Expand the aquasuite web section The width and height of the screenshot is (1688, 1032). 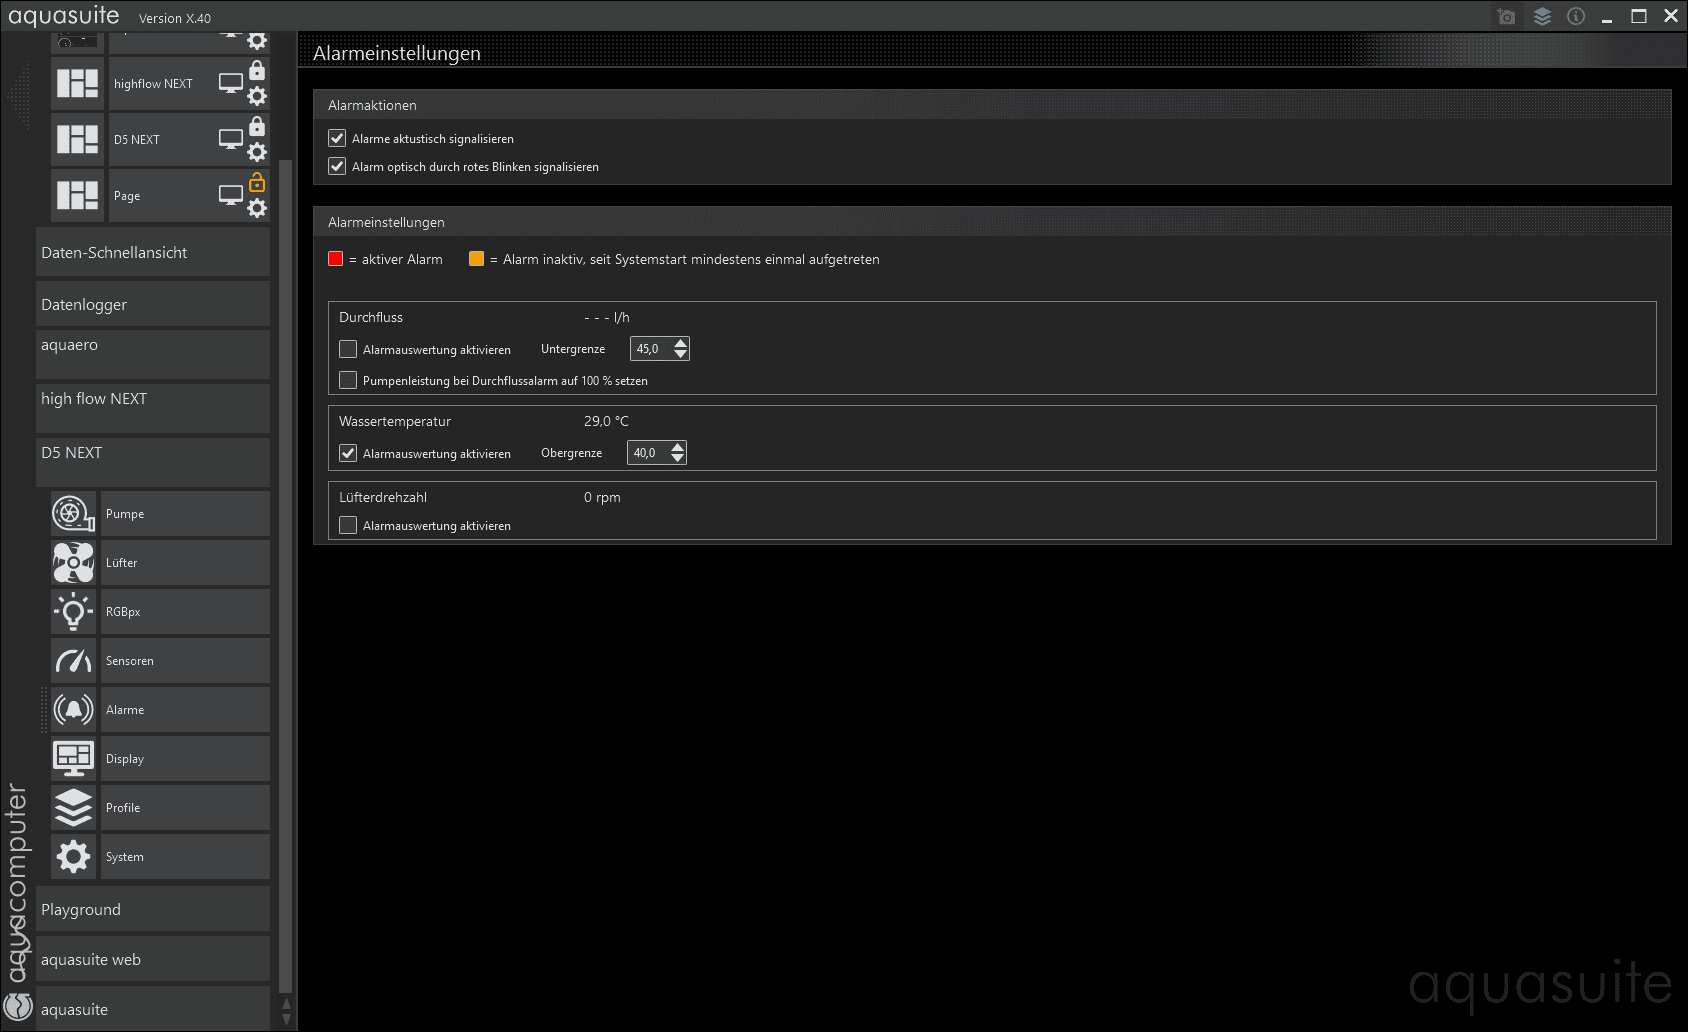[153, 959]
